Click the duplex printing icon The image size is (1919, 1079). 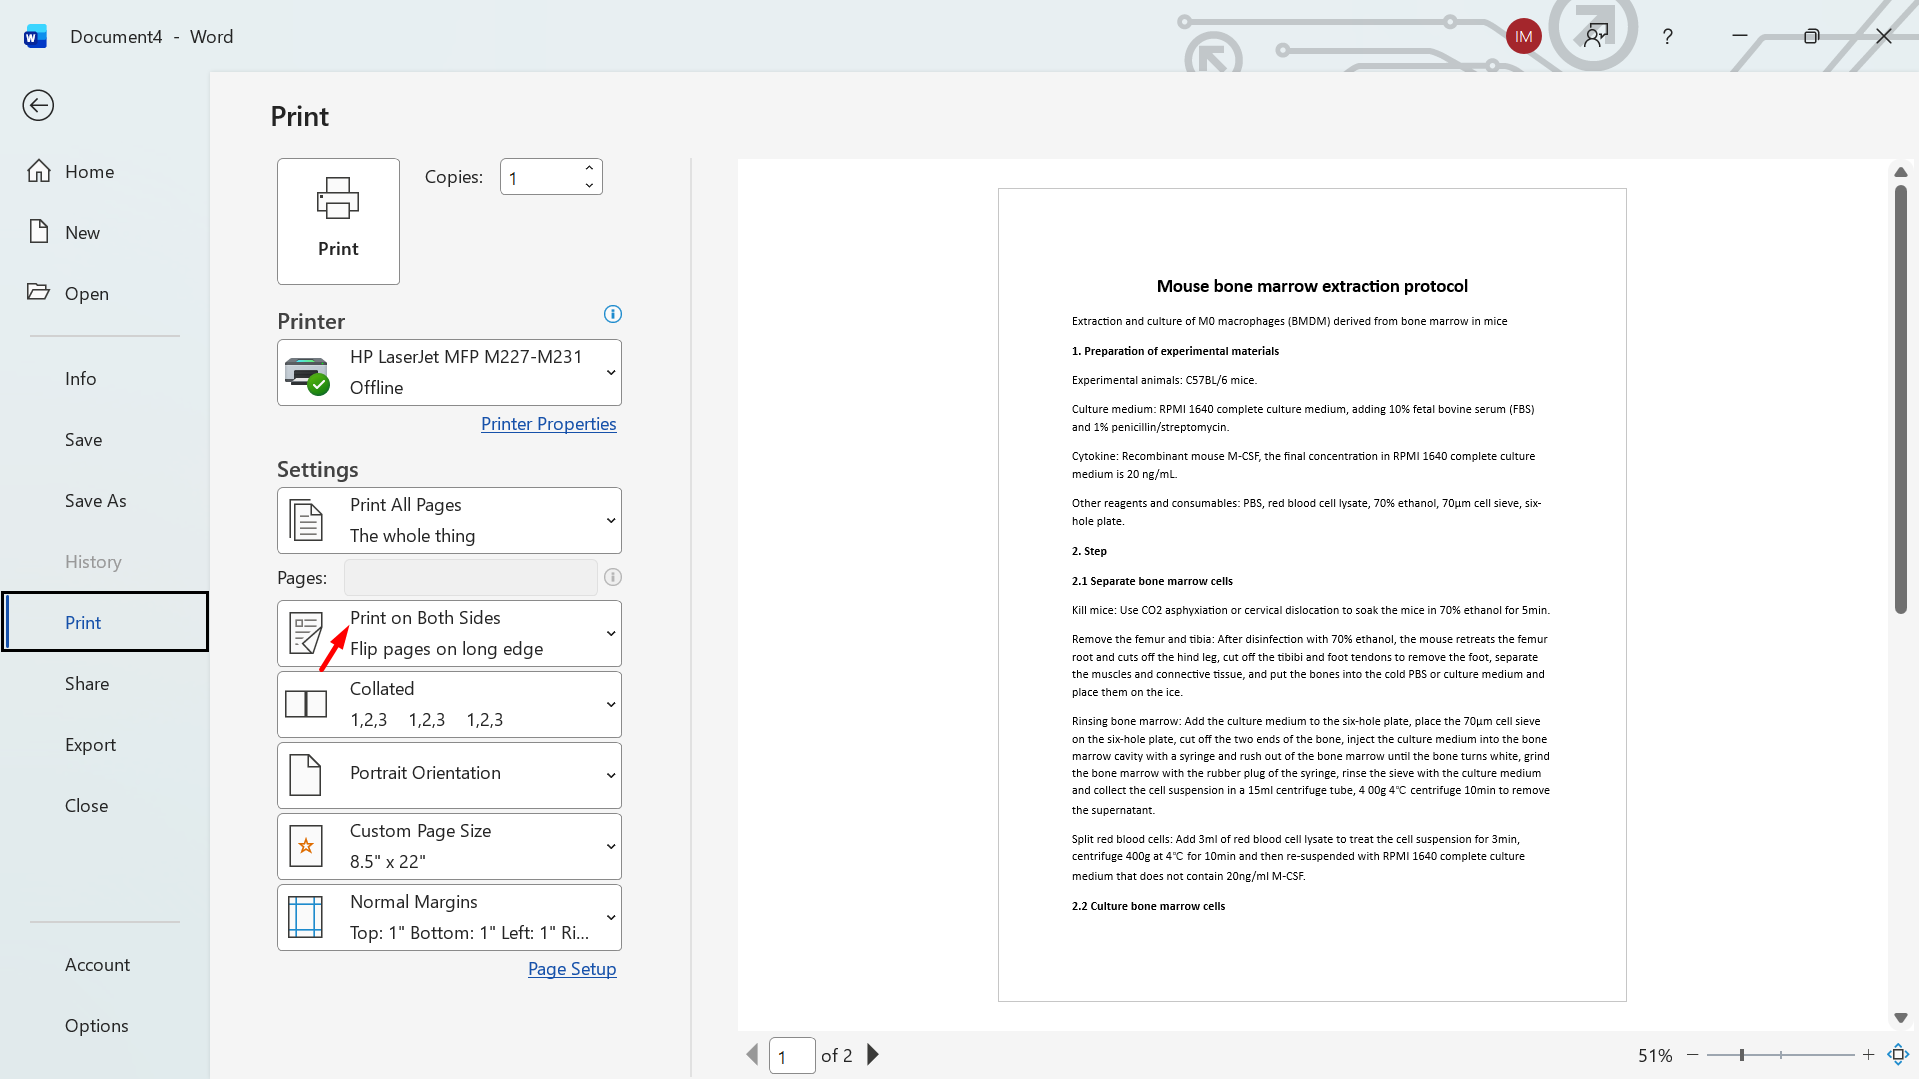click(x=306, y=633)
